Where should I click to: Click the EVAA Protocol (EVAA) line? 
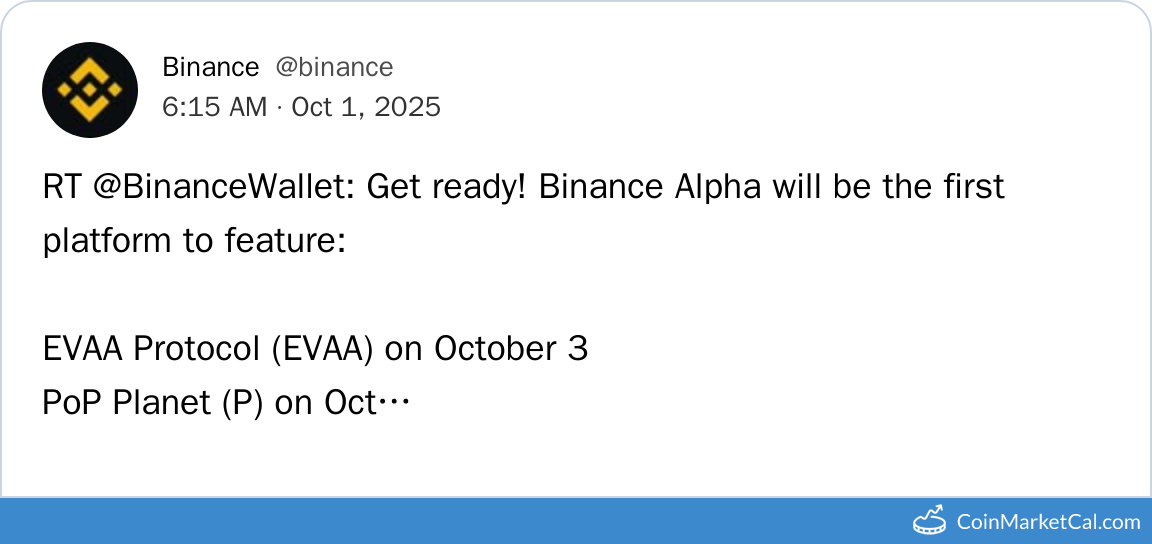pos(314,349)
